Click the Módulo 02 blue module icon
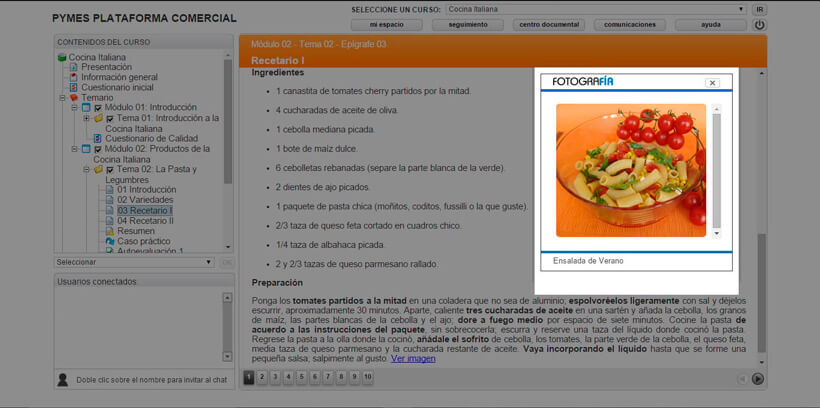The image size is (820, 408). coord(86,149)
